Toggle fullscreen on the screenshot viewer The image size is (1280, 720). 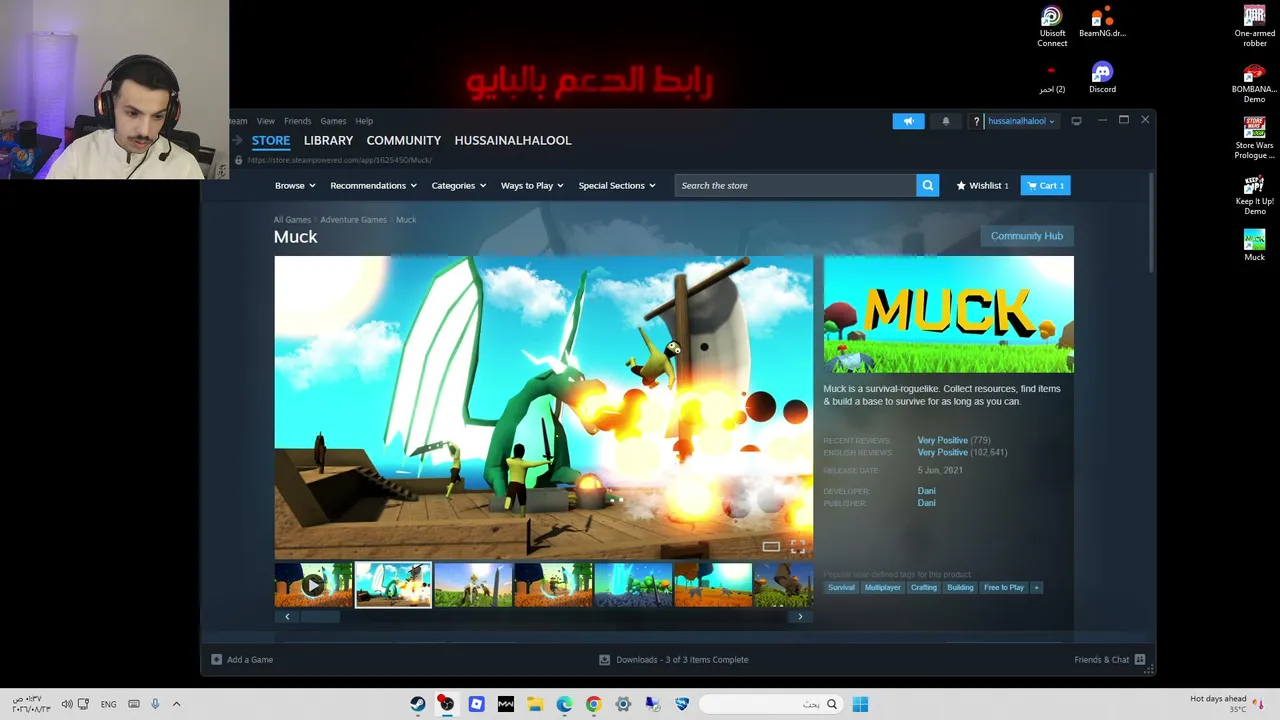click(x=798, y=546)
